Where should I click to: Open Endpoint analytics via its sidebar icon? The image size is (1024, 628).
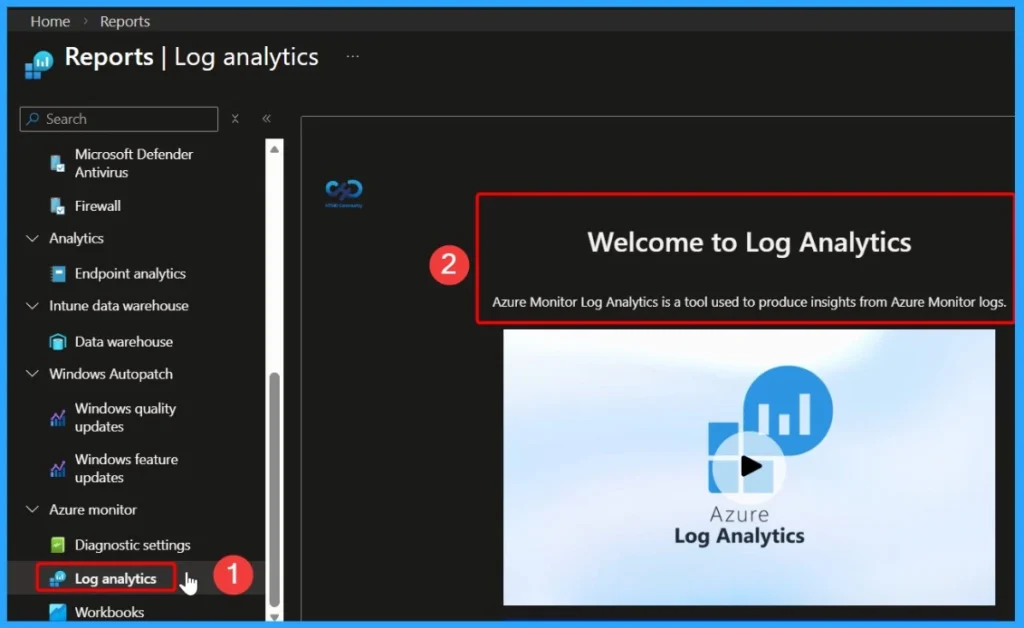57,273
